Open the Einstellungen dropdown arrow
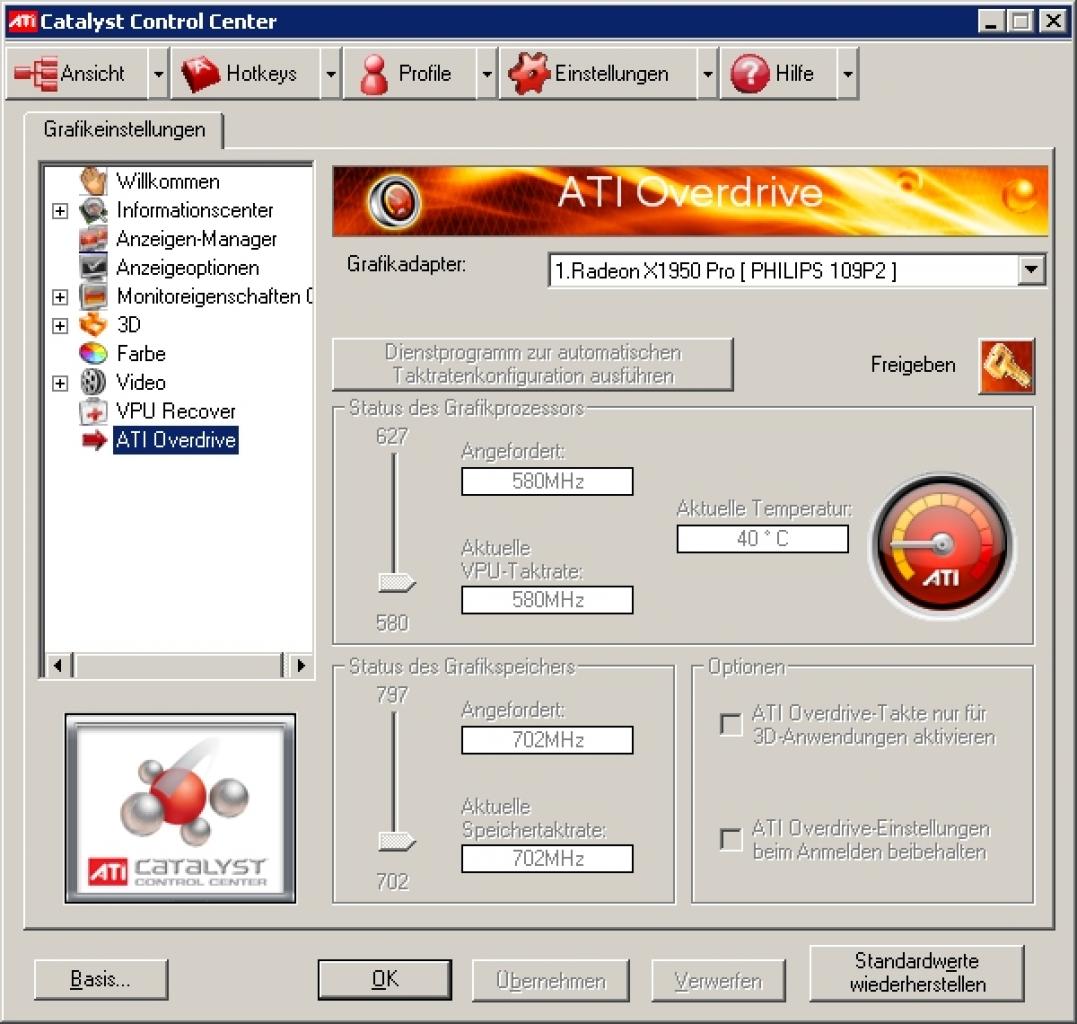 (x=707, y=73)
